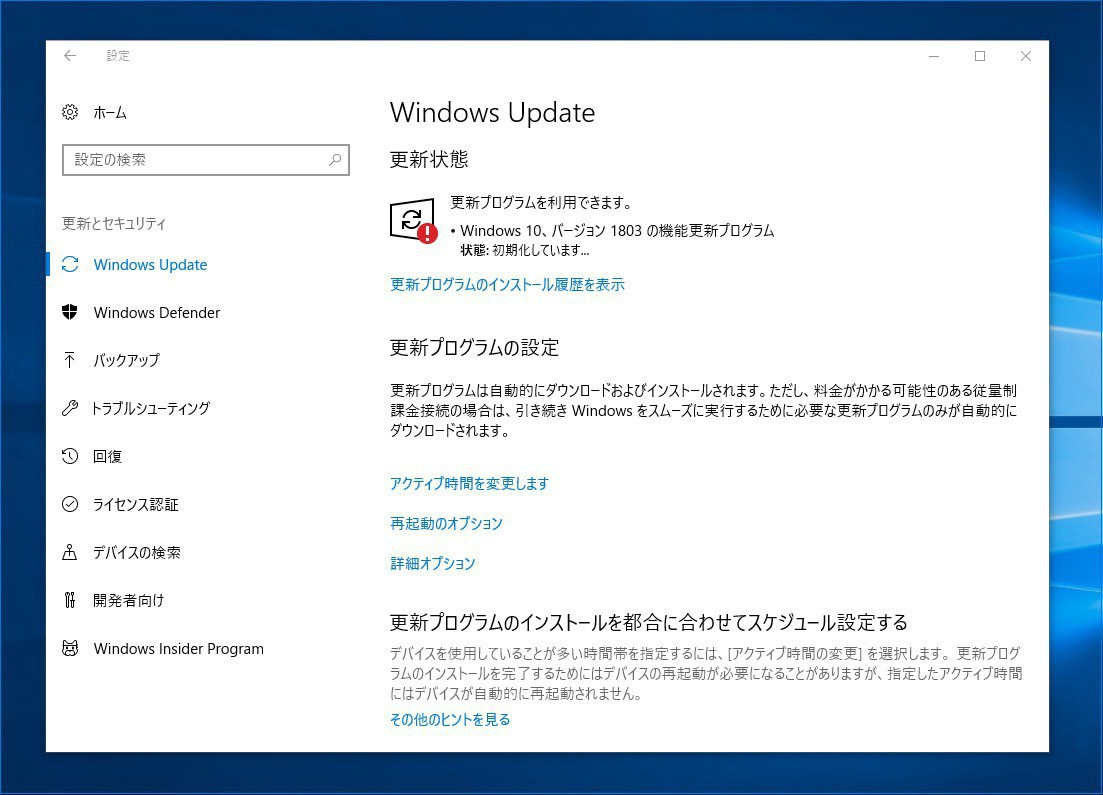Click the update status icon with red alert
Viewport: 1103px width, 795px height.
pyautogui.click(x=414, y=221)
